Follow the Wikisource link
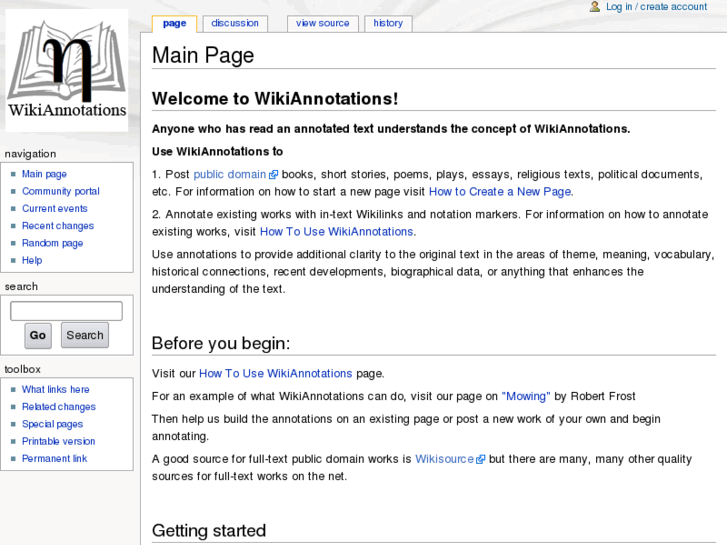This screenshot has height=545, width=727. point(444,459)
